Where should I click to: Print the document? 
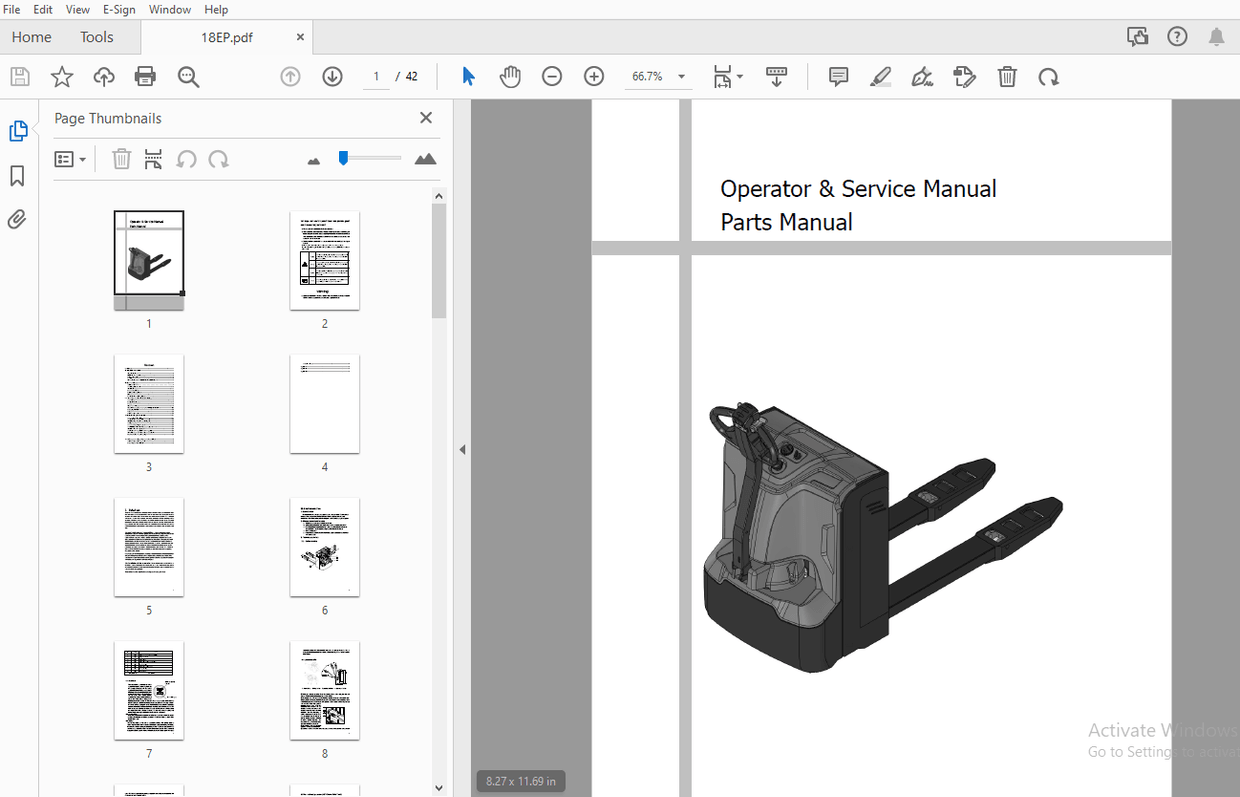pyautogui.click(x=145, y=76)
